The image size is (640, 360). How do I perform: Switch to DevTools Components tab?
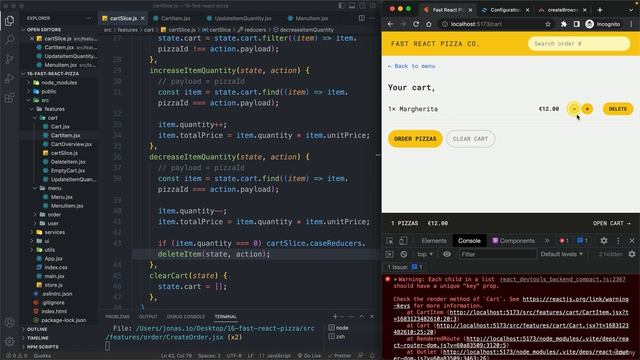(513, 241)
